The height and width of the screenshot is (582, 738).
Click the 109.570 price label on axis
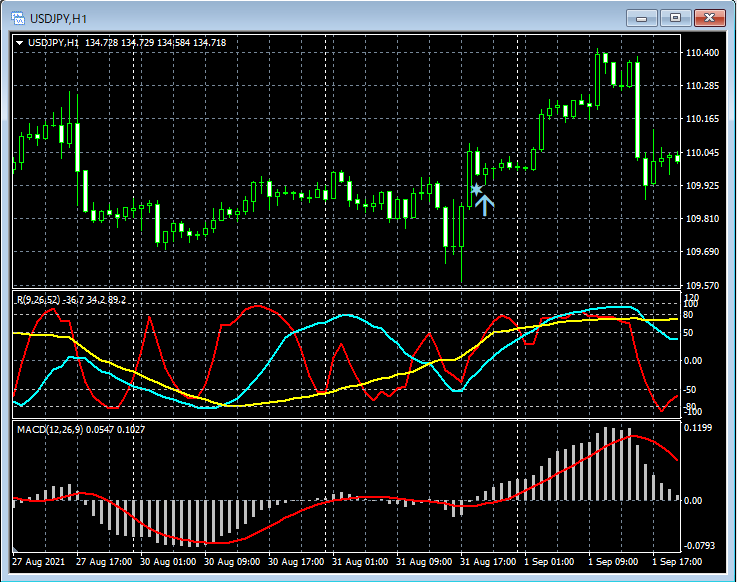point(704,285)
